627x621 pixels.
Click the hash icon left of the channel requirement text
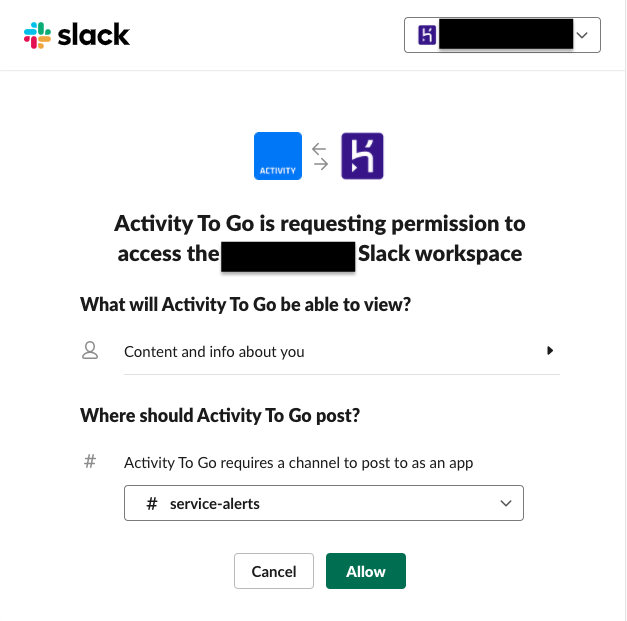point(90,462)
